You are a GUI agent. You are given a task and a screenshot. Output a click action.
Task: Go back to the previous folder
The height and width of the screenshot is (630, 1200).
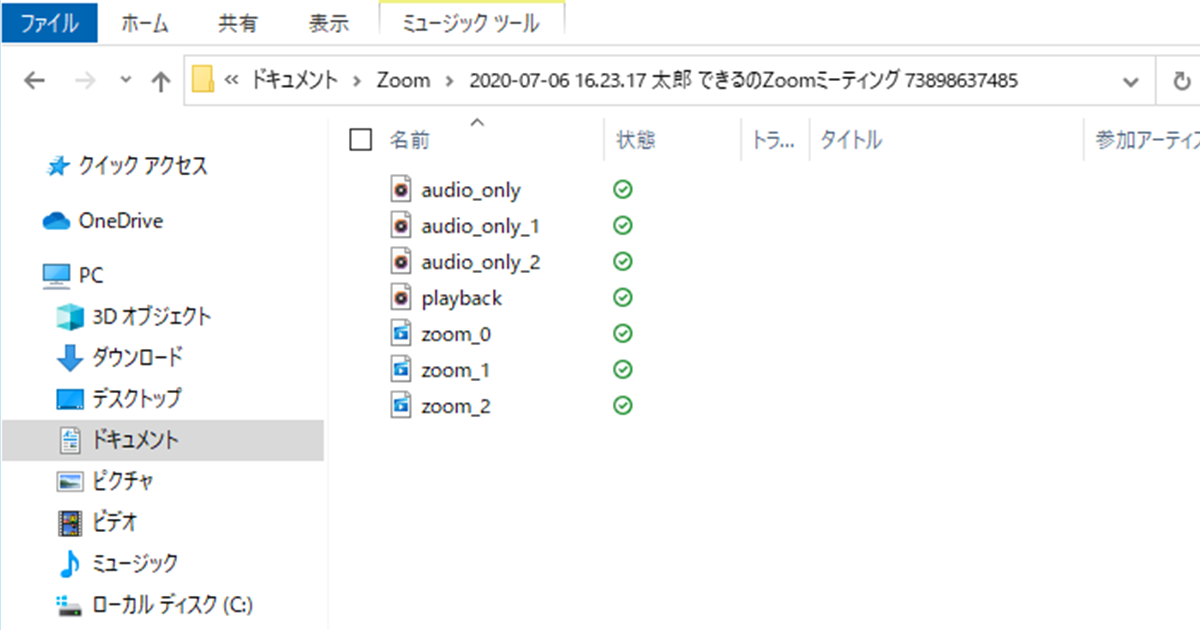[x=34, y=81]
